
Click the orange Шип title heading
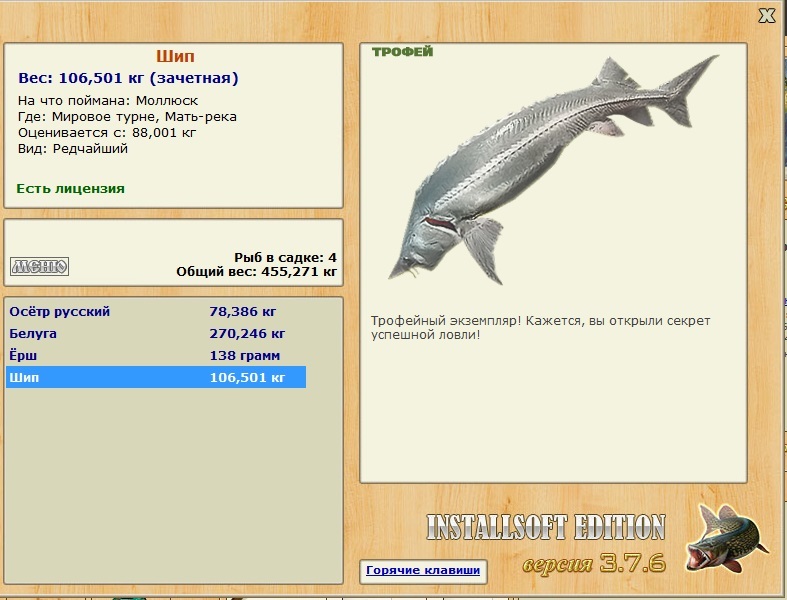pos(174,57)
